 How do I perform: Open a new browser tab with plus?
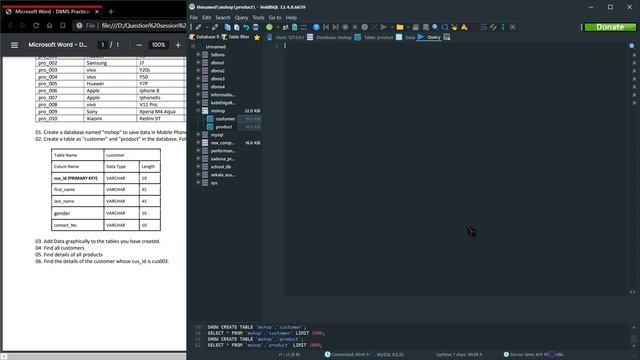coord(111,11)
